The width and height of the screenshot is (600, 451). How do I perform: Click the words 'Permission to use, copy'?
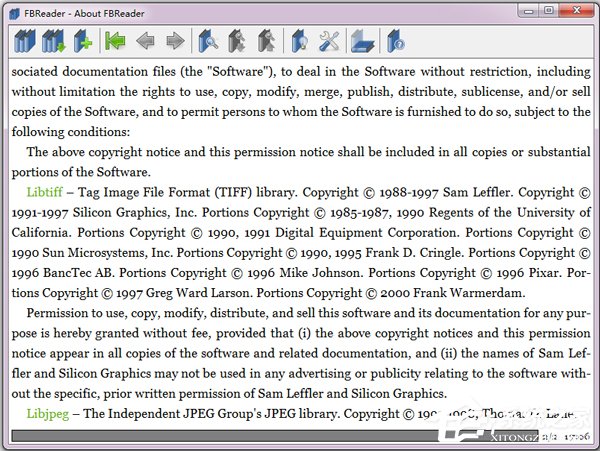[x=93, y=313]
